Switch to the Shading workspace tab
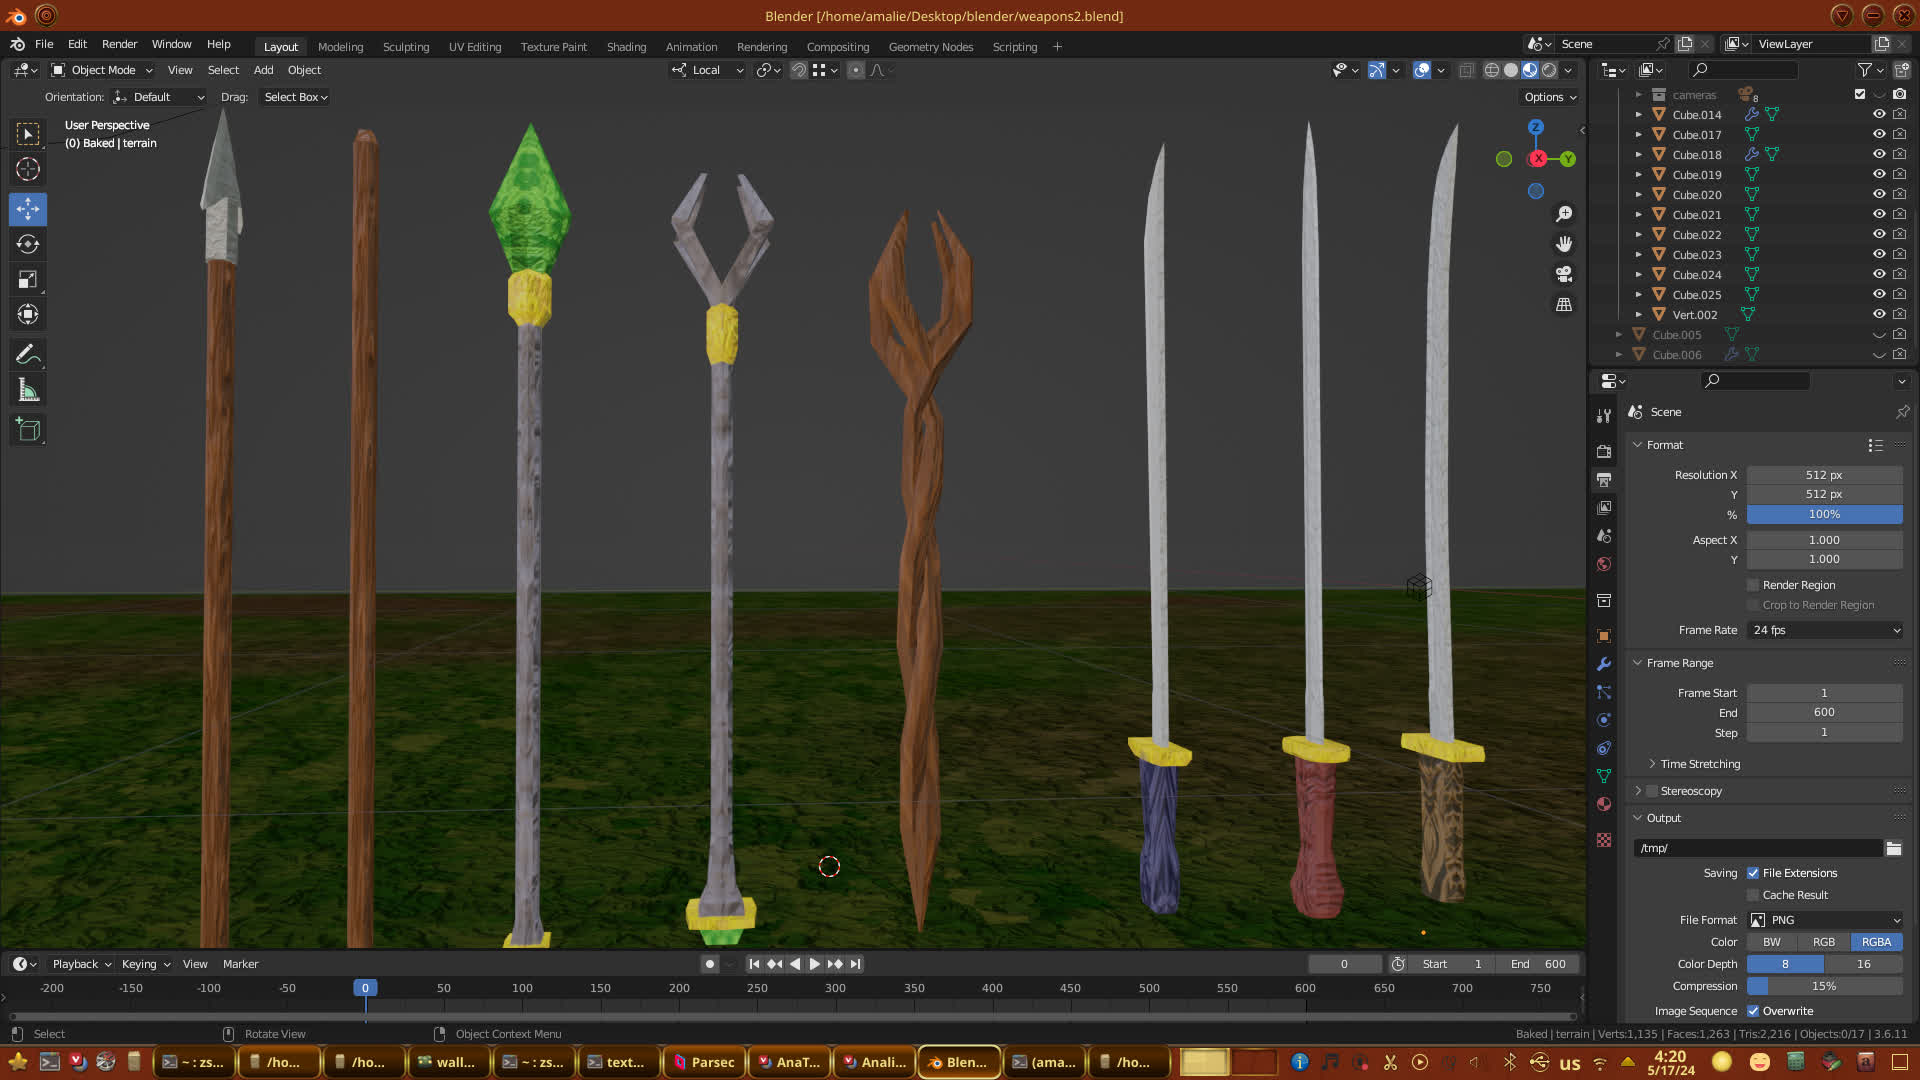This screenshot has width=1920, height=1080. [x=626, y=47]
